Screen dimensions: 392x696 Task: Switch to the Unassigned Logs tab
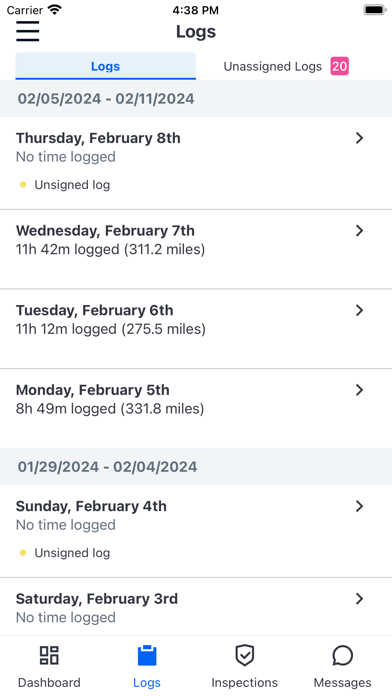pyautogui.click(x=286, y=66)
